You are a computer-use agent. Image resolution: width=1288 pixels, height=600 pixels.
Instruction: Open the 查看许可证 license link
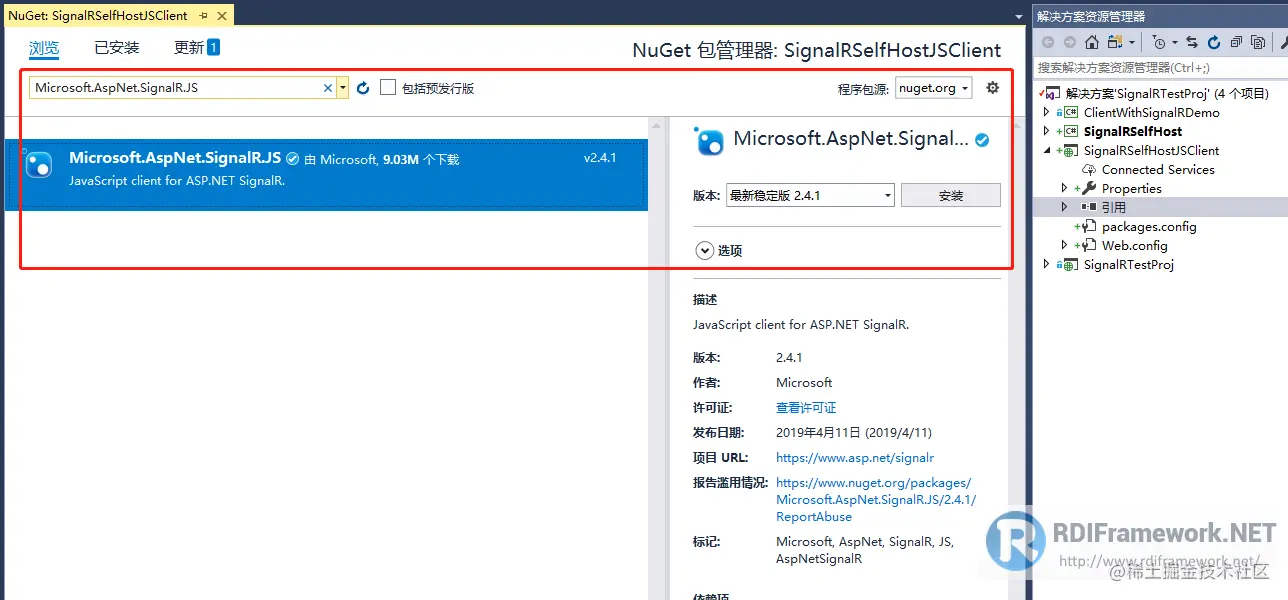point(806,407)
